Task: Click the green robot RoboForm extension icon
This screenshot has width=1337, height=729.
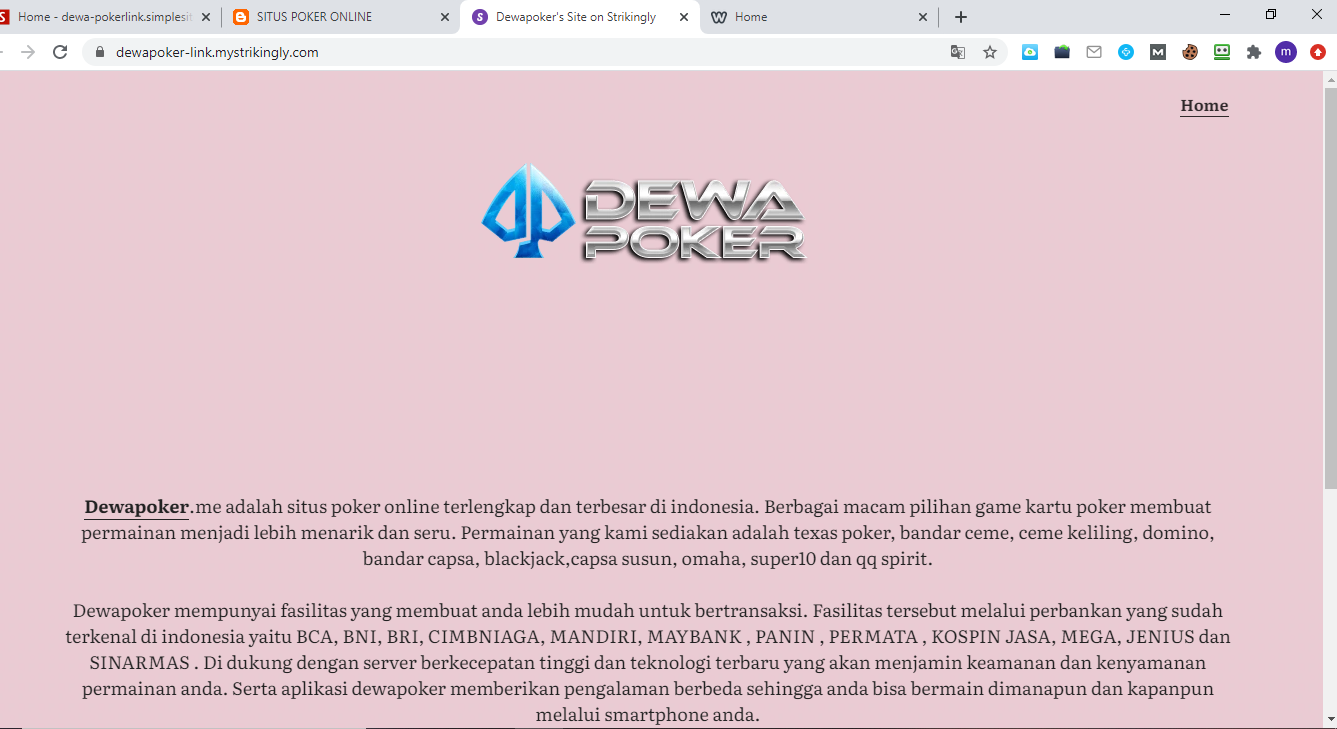Action: (1221, 52)
